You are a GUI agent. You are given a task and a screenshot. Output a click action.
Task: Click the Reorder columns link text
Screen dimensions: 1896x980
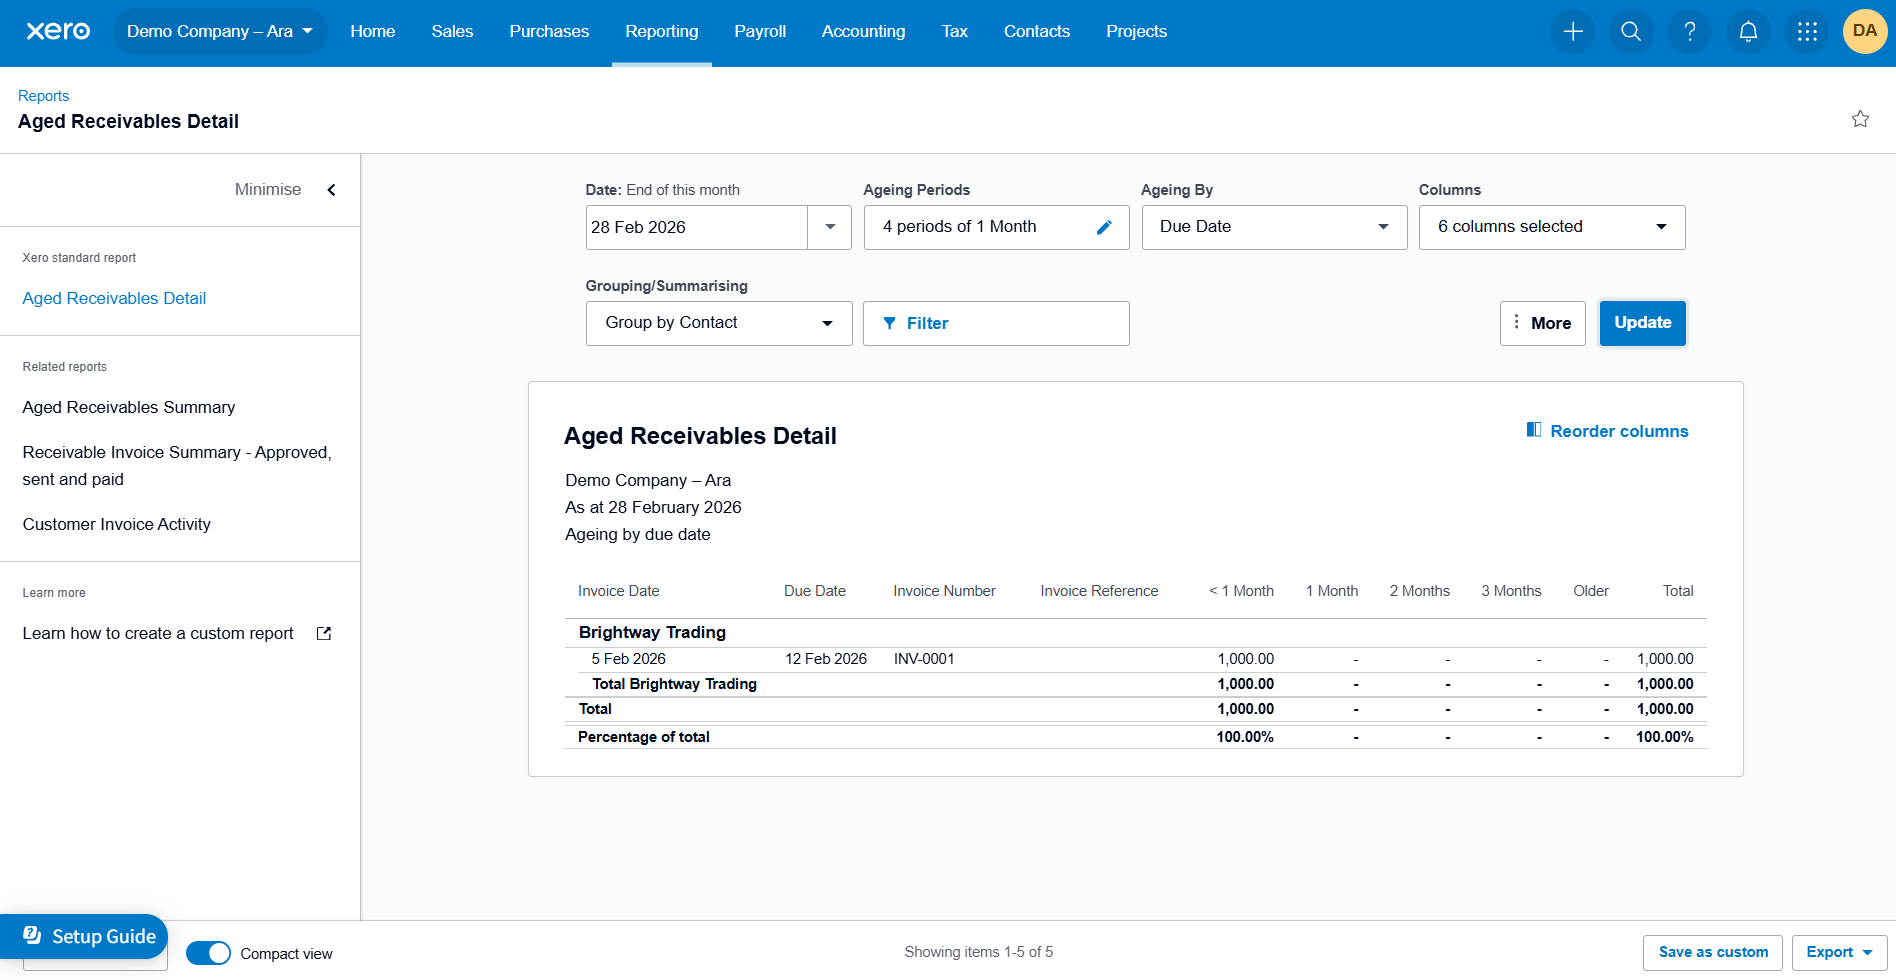tap(1619, 431)
